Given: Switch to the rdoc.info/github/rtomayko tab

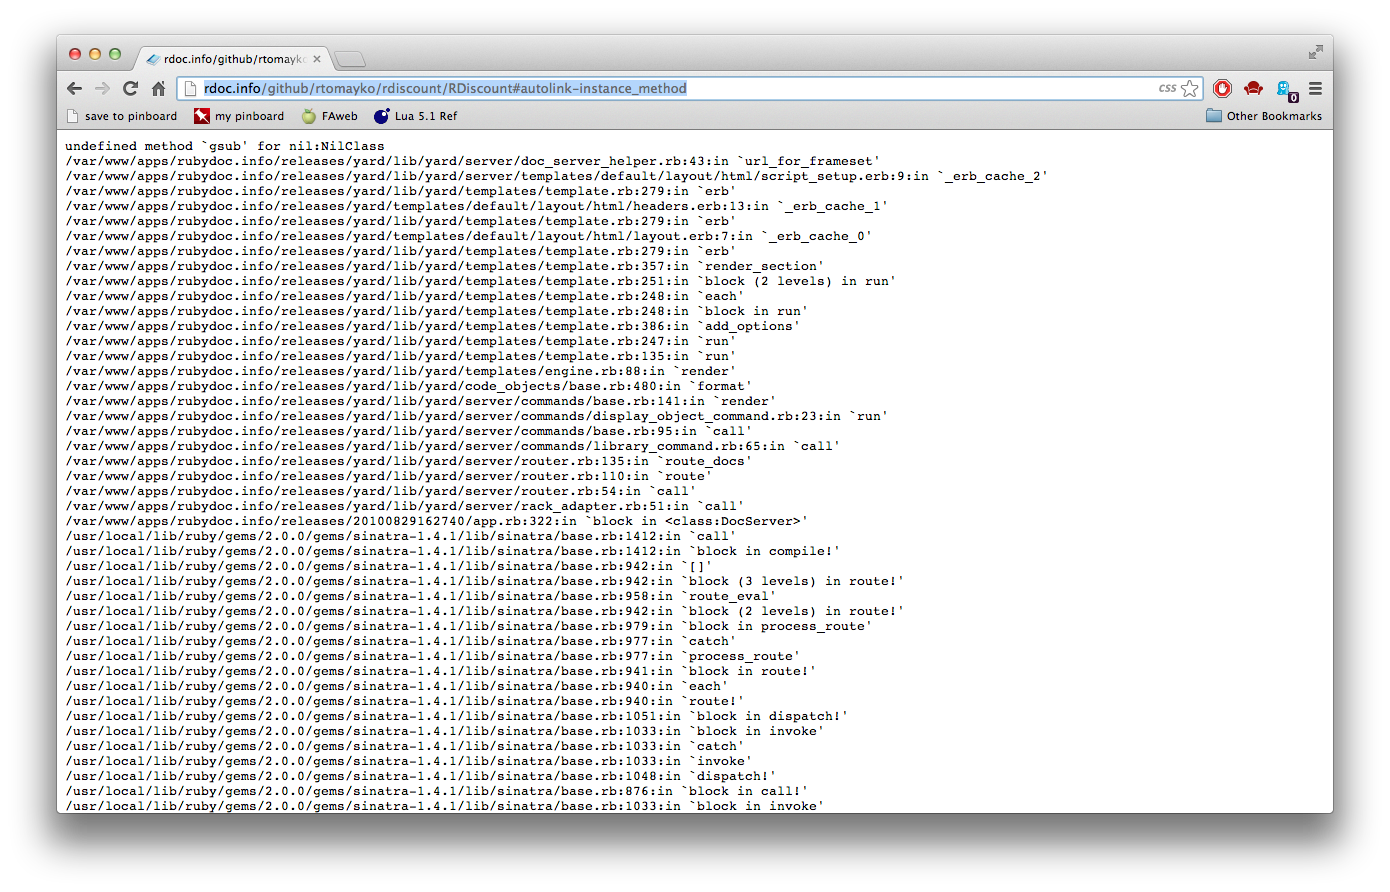Looking at the screenshot, I should coord(234,59).
